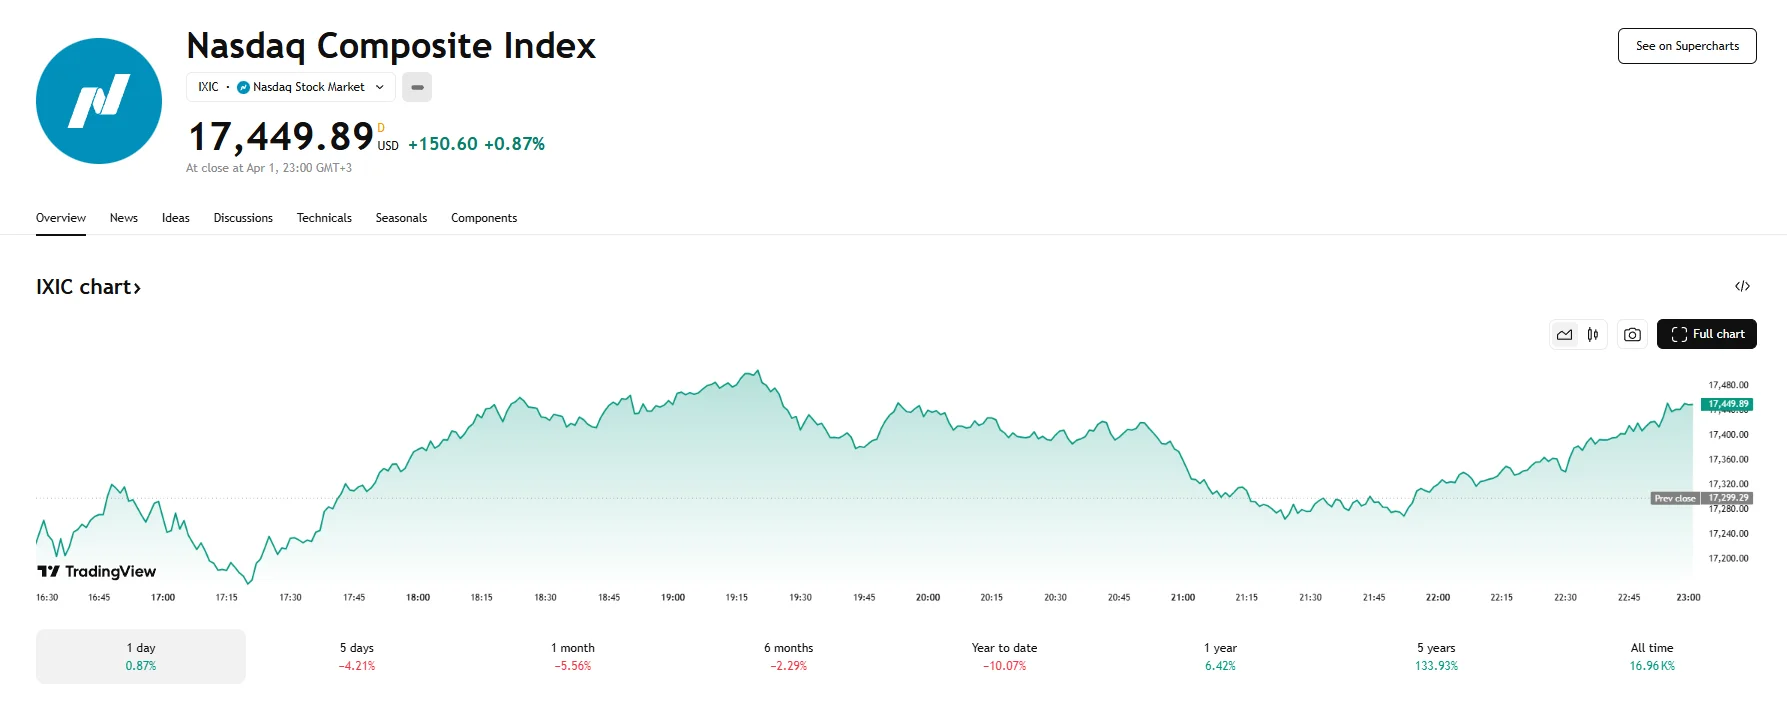Open the Technicals tab
1787x707 pixels.
click(324, 217)
